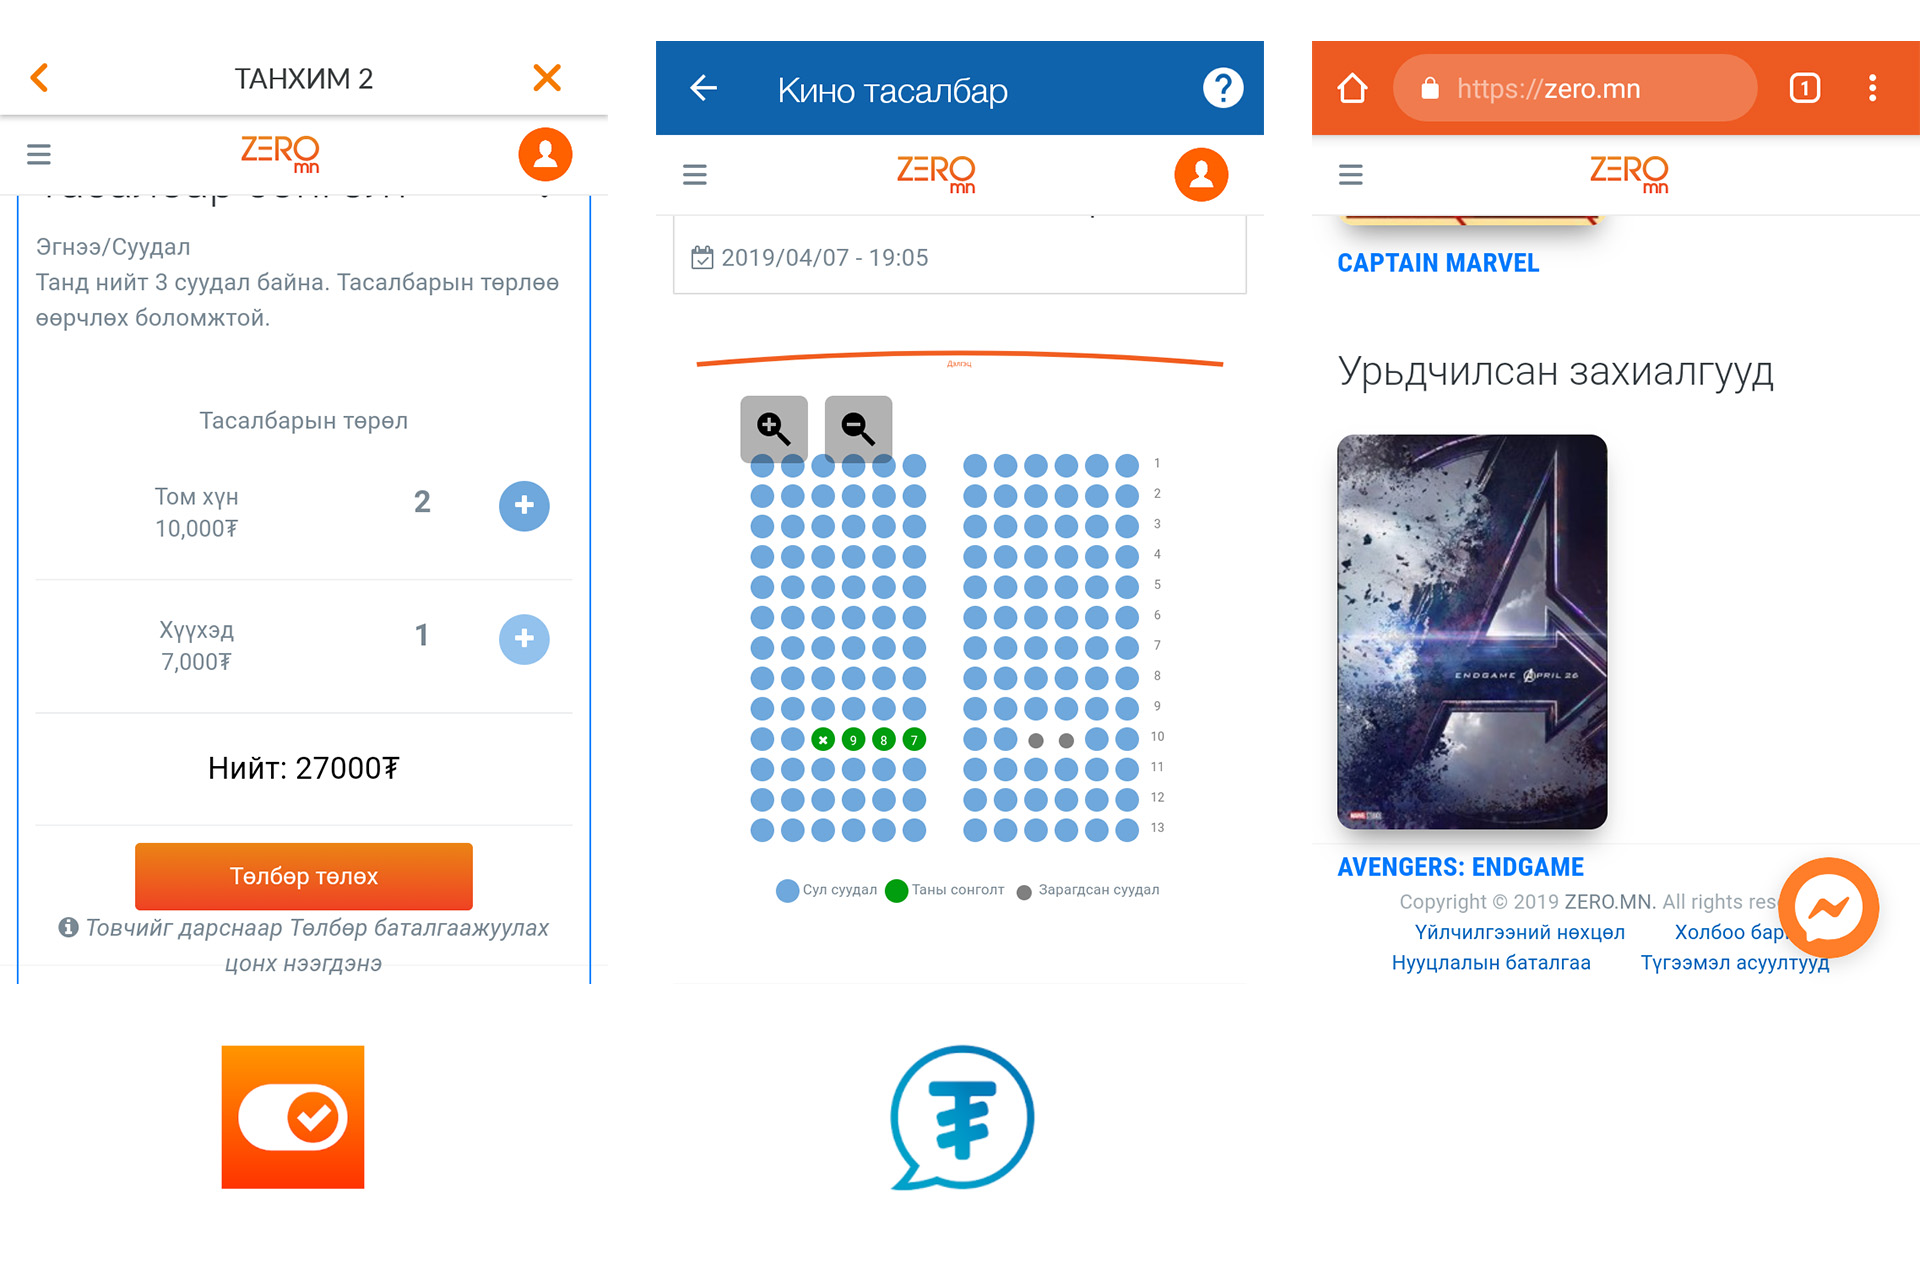Open the browser home icon
The height and width of the screenshot is (1263, 1920).
pos(1352,88)
